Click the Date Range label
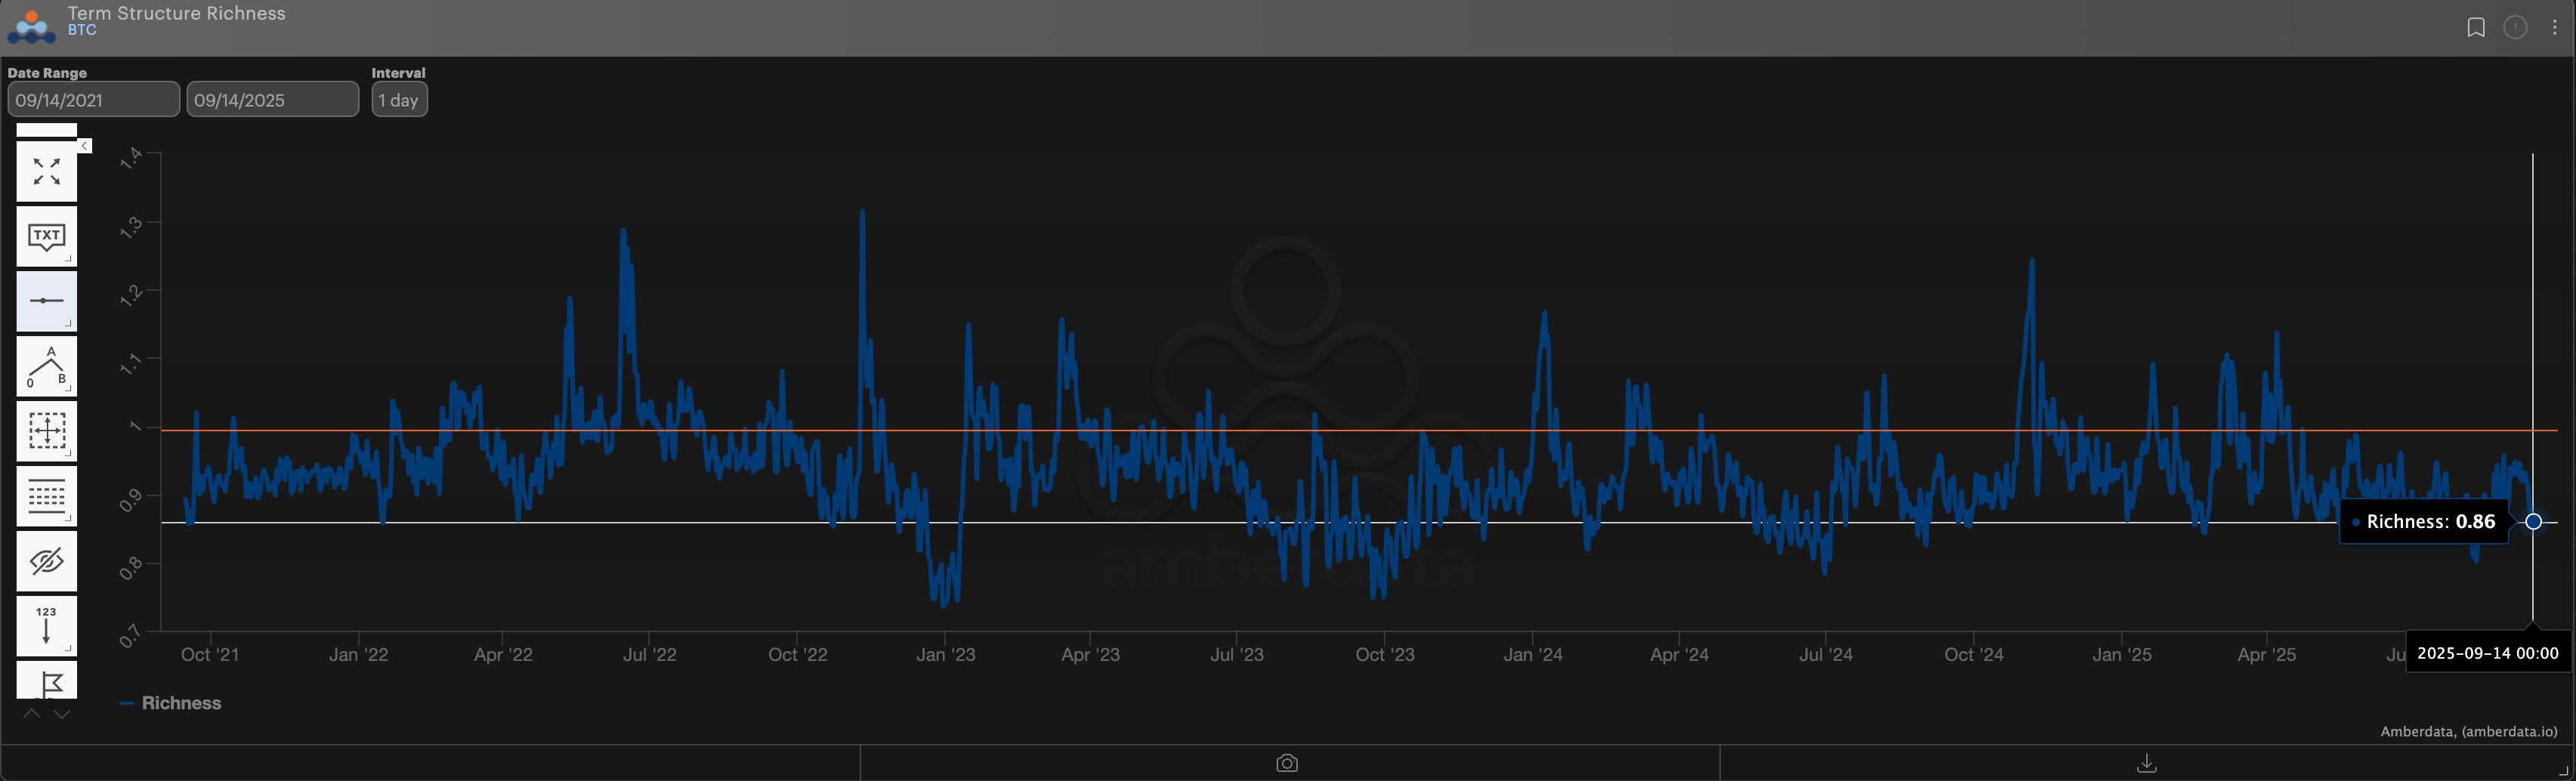Screen dimensions: 2576x781 (47, 73)
